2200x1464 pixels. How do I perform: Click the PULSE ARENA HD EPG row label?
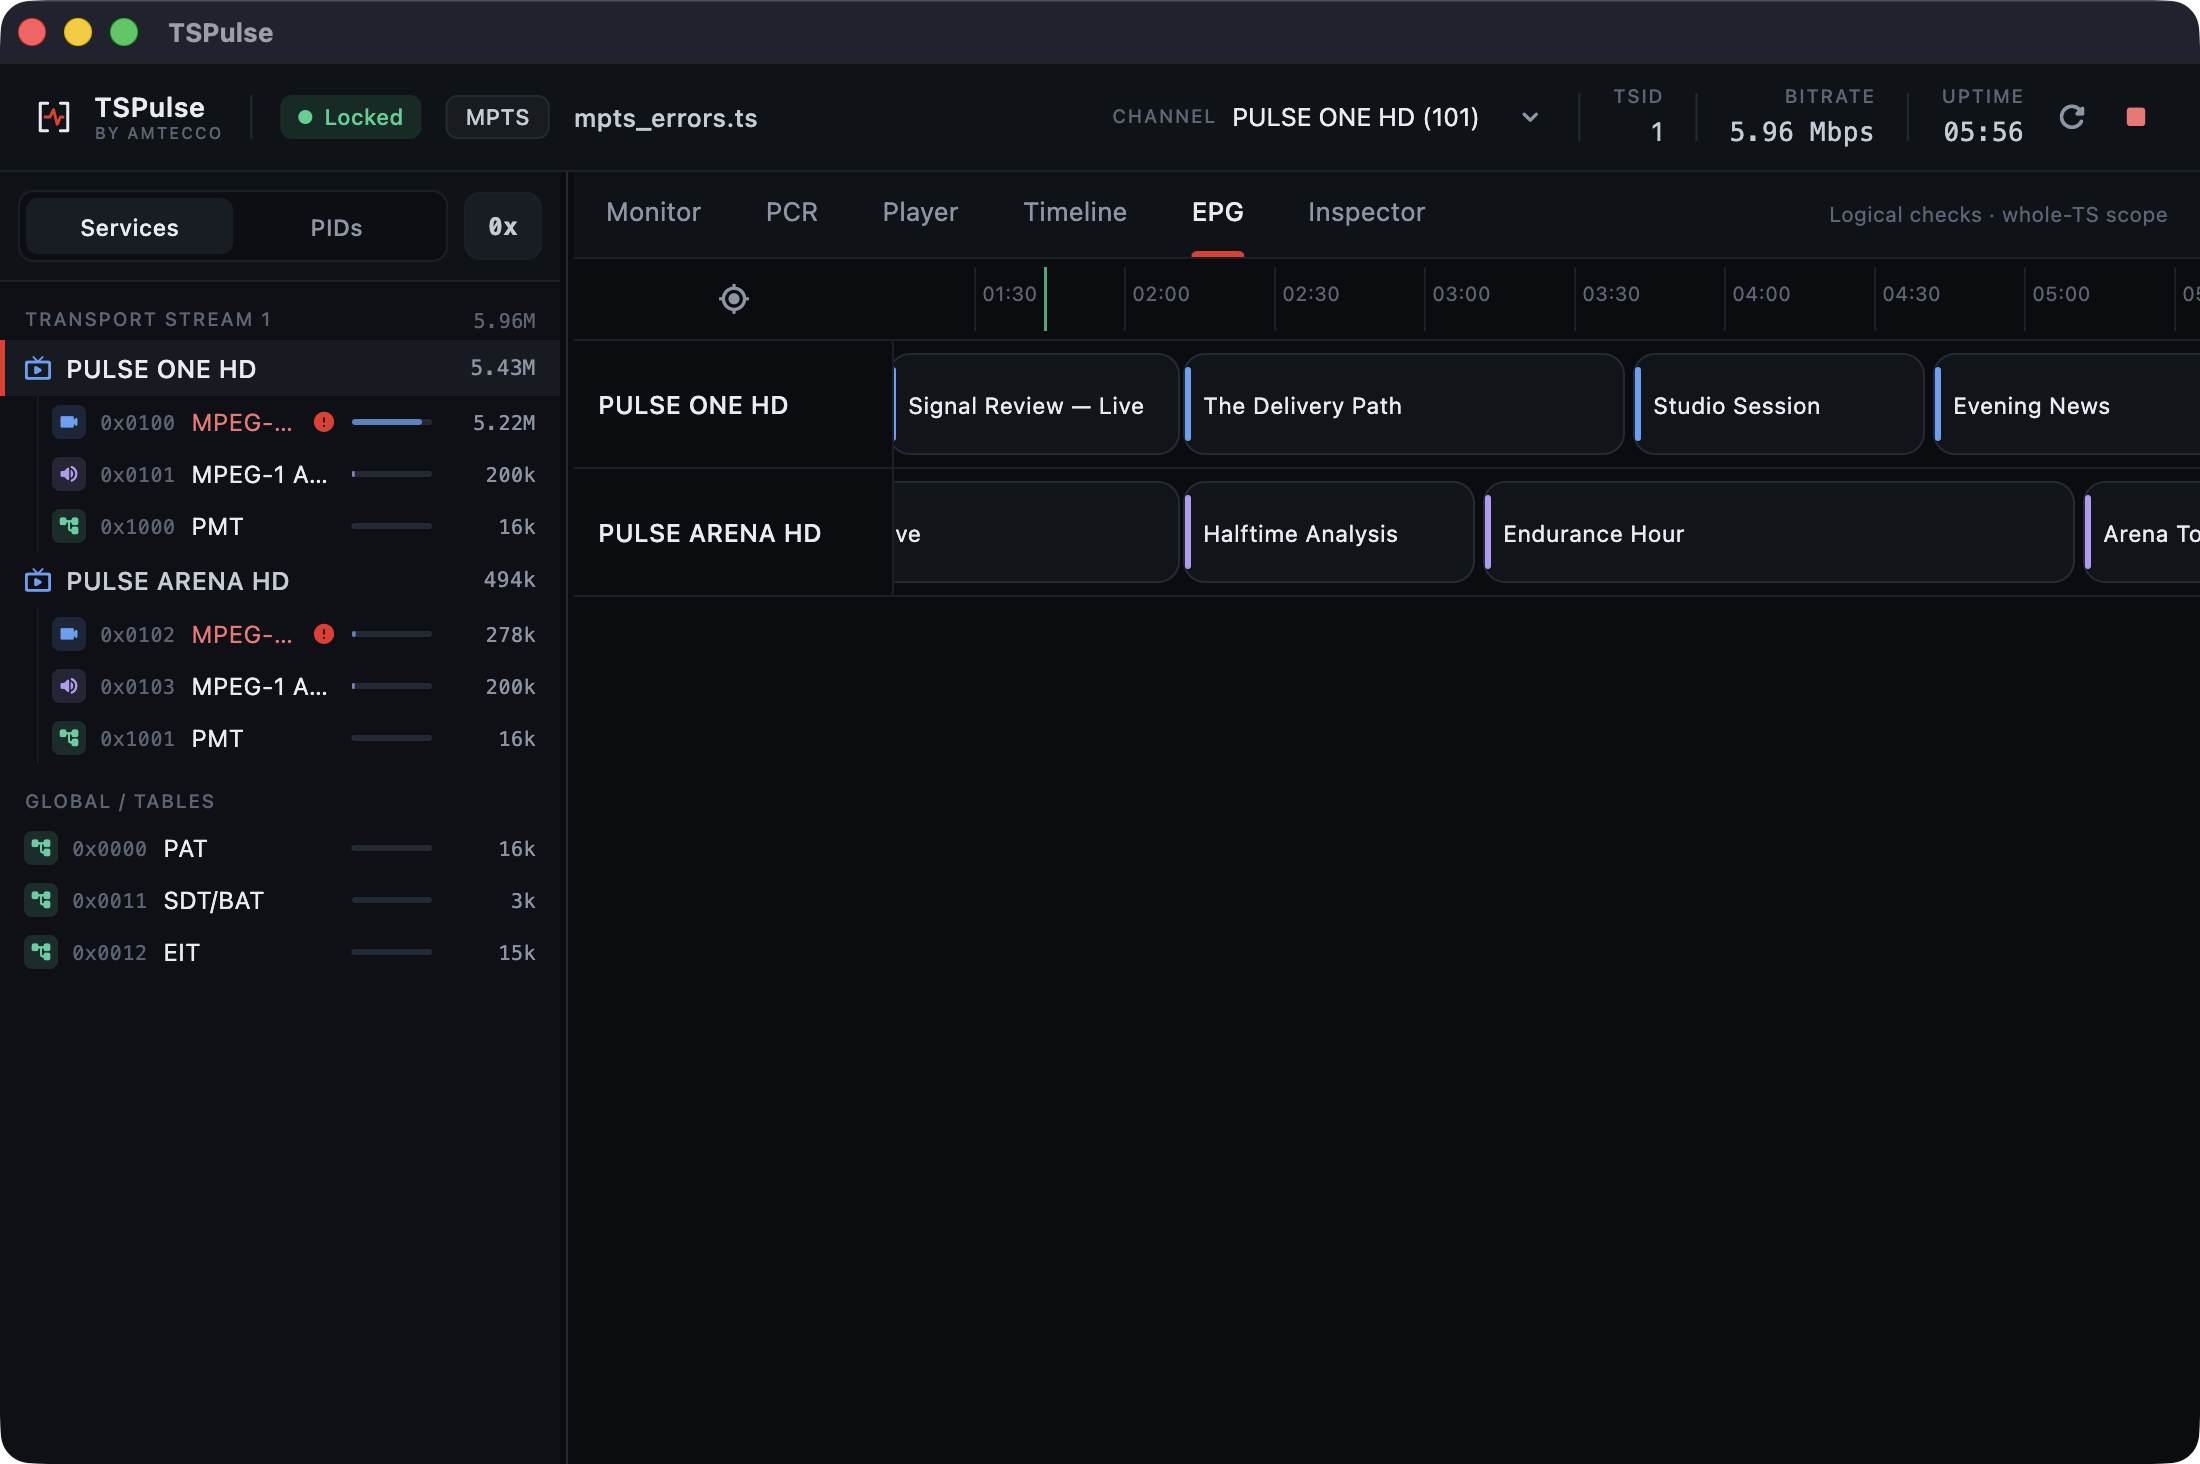pos(710,533)
